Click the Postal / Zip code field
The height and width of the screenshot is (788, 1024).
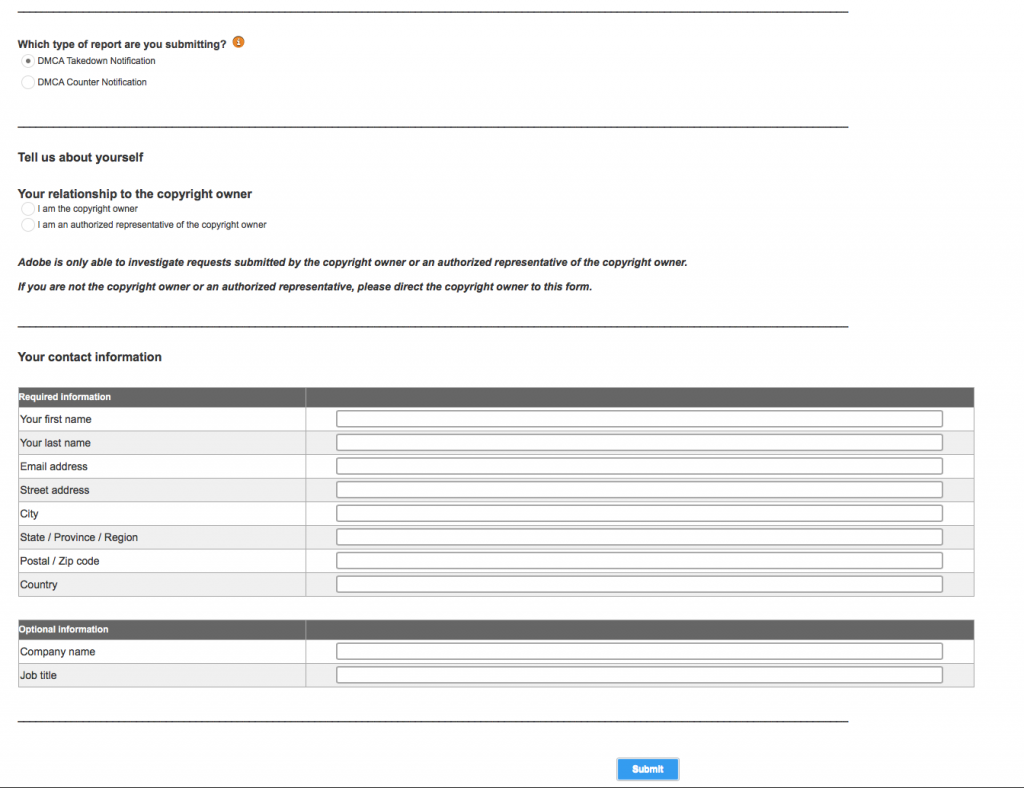point(639,561)
